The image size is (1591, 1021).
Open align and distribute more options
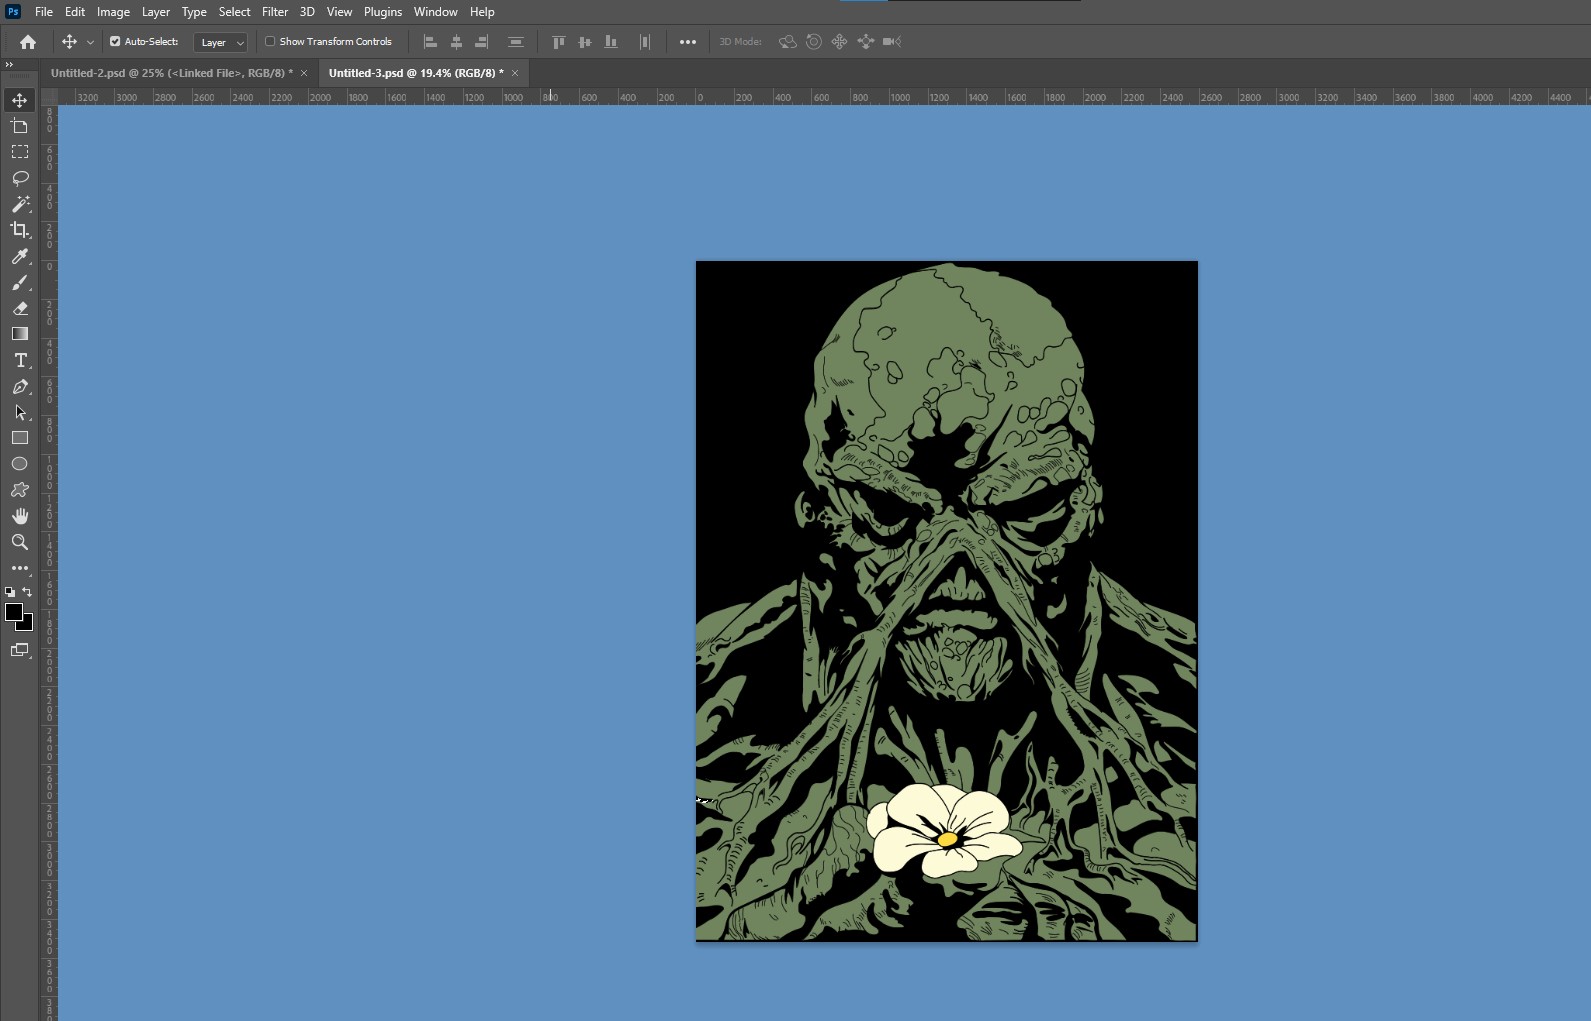tap(688, 42)
